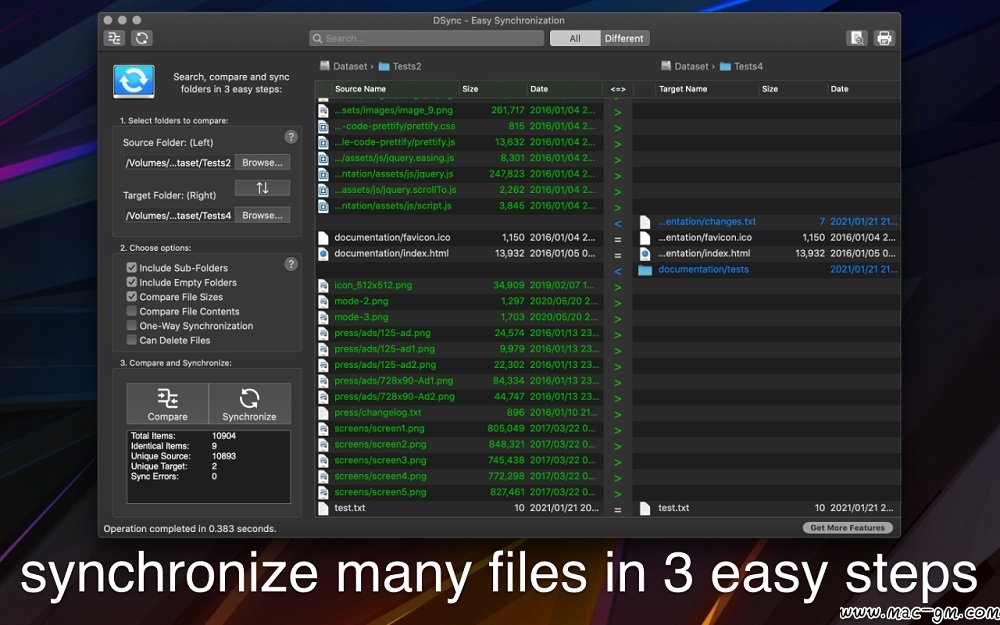Click the <=> direction column header
Viewport: 1000px width, 625px height.
coord(617,89)
